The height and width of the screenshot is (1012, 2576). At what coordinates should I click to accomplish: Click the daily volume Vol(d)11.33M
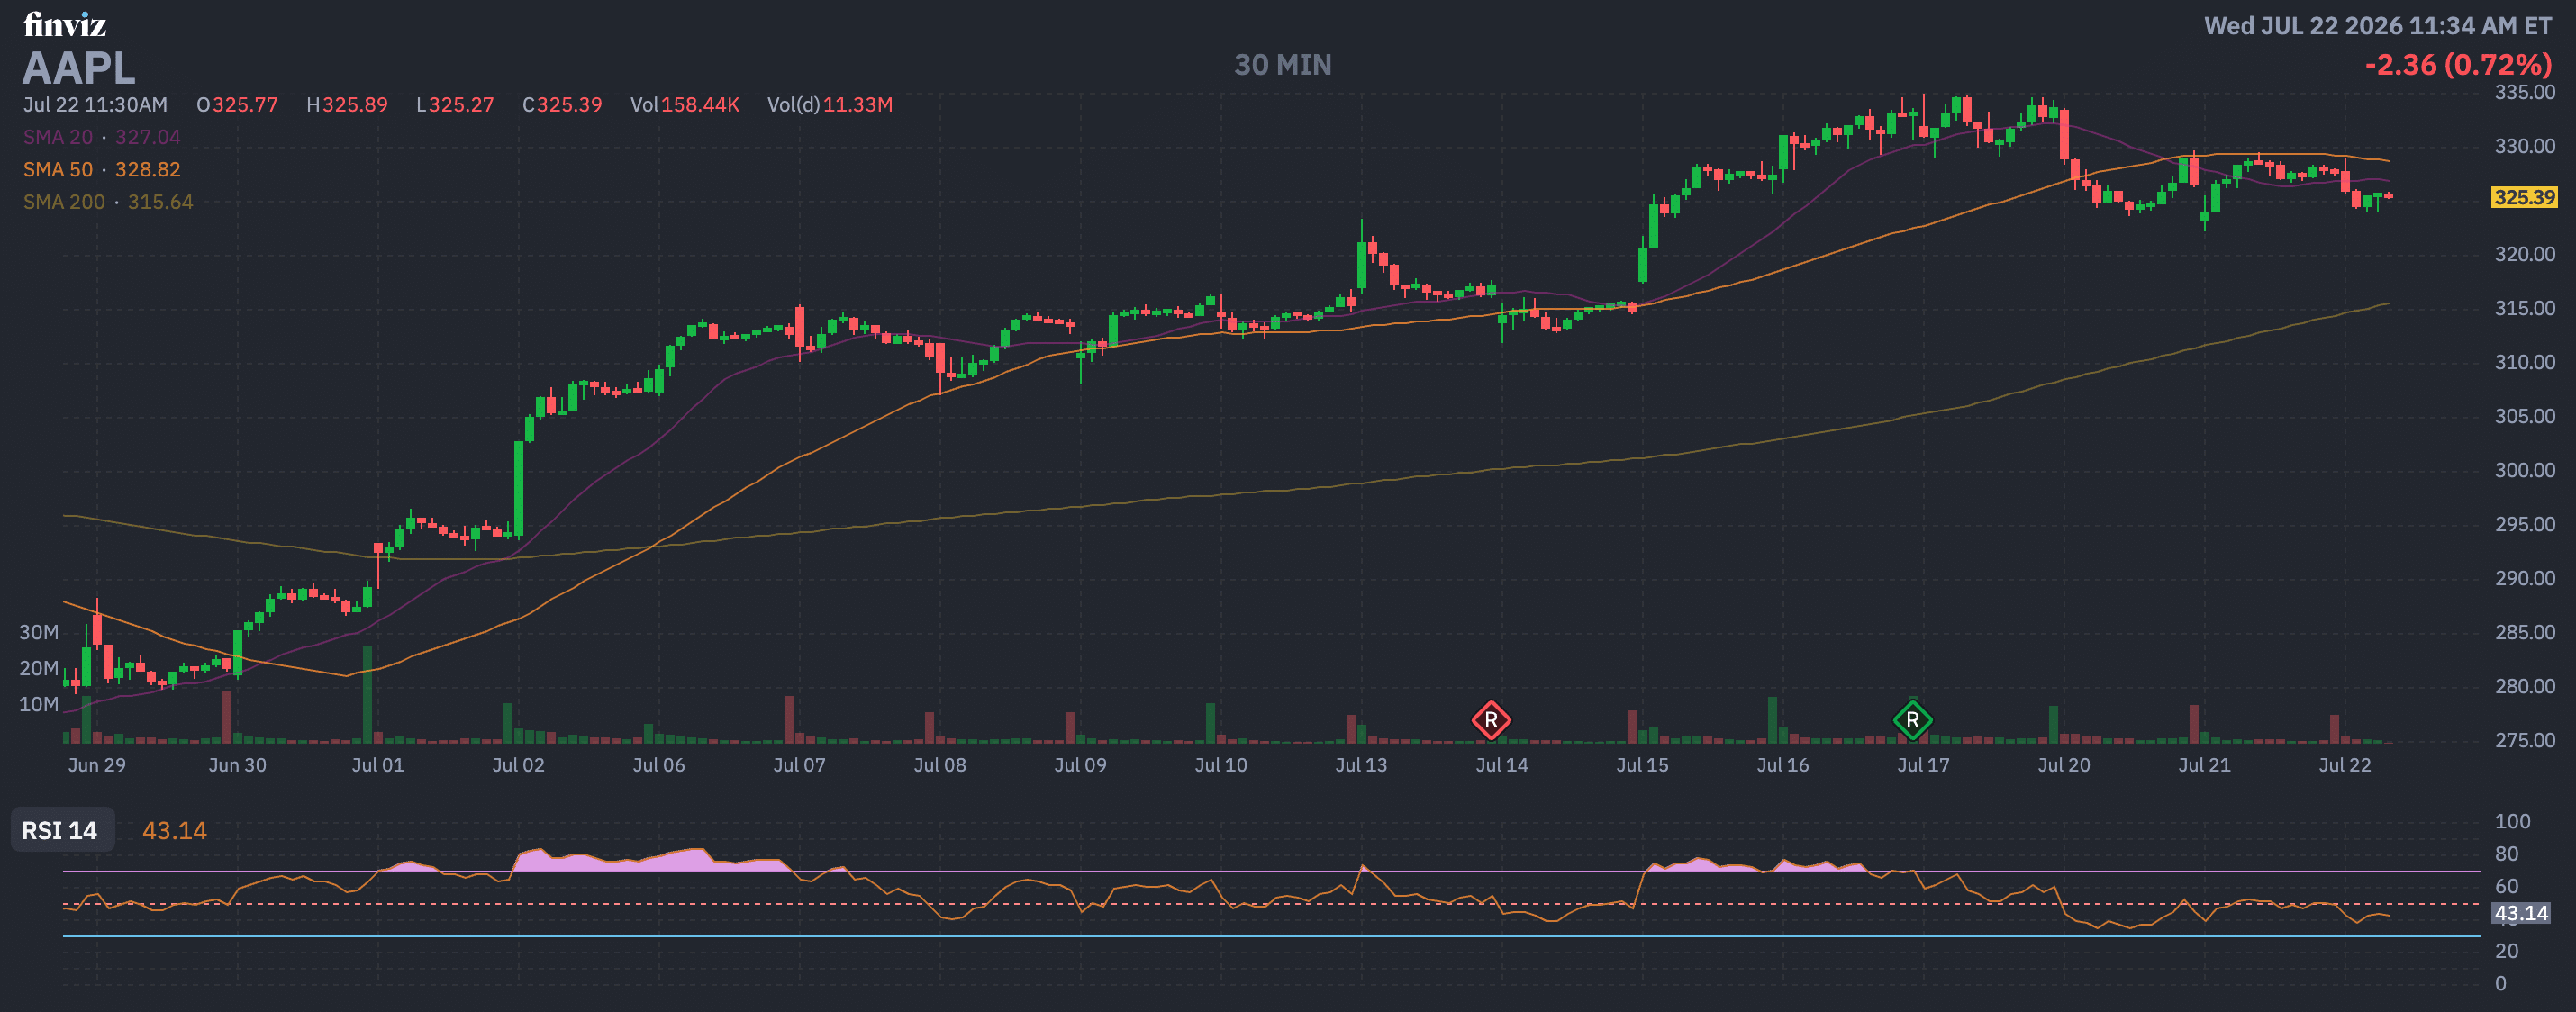point(830,105)
